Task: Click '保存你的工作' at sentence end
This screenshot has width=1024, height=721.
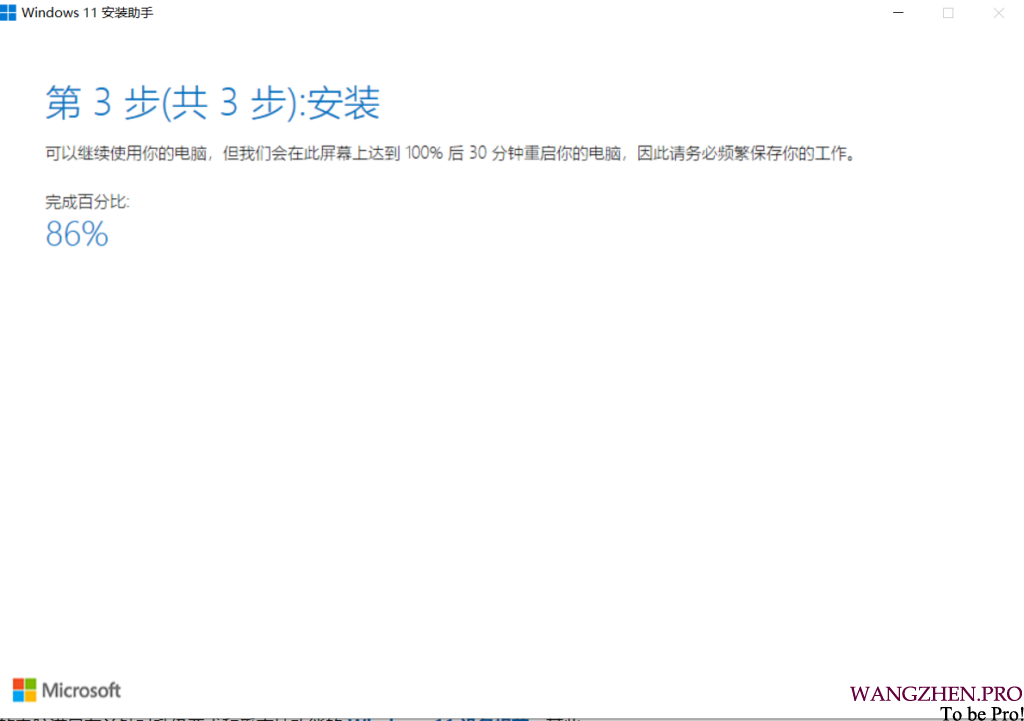Action: [x=802, y=154]
